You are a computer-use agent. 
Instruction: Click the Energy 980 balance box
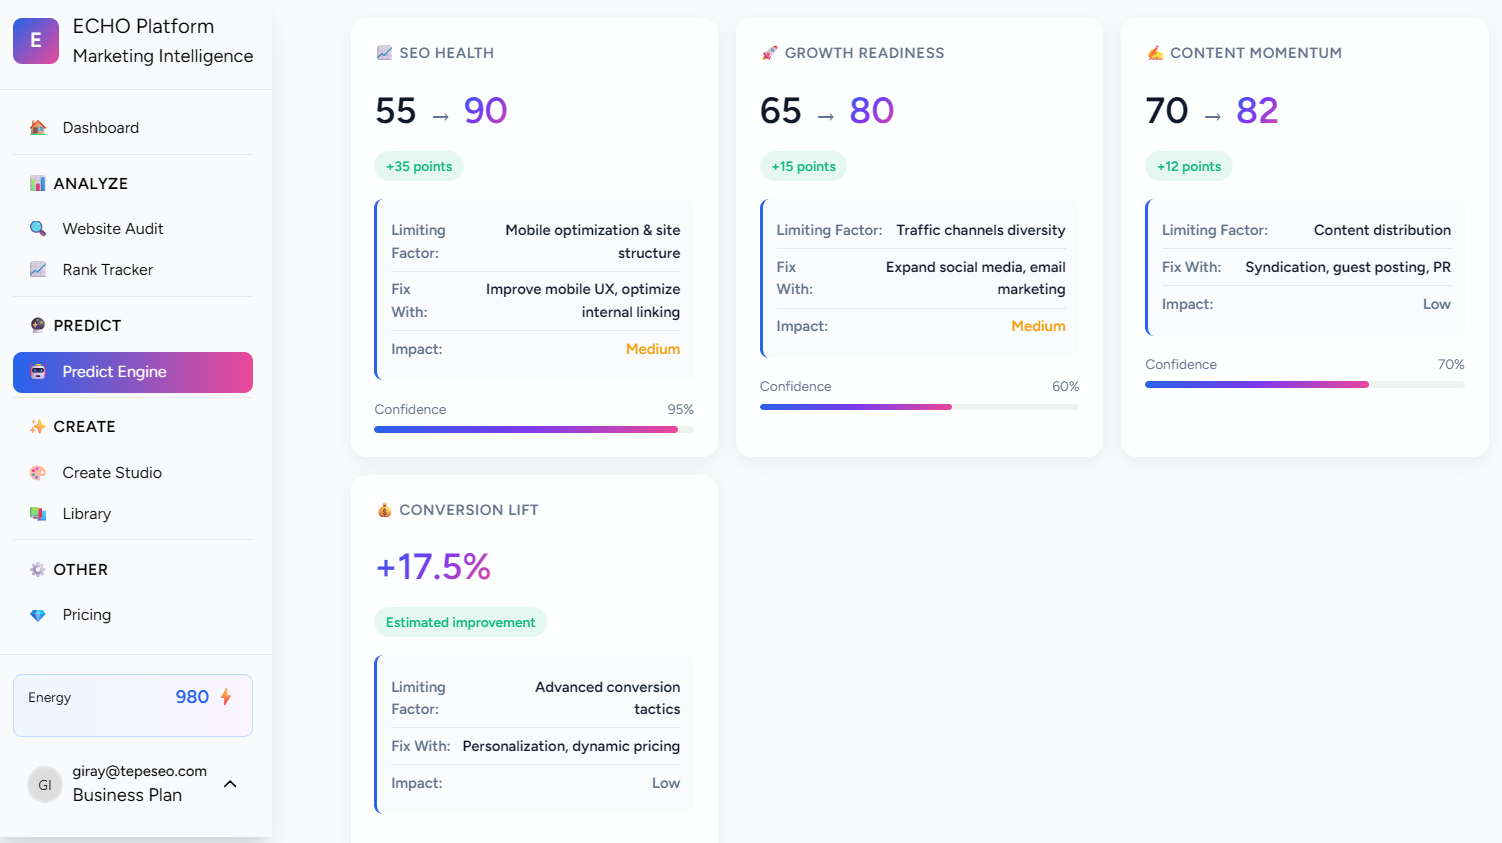(133, 705)
